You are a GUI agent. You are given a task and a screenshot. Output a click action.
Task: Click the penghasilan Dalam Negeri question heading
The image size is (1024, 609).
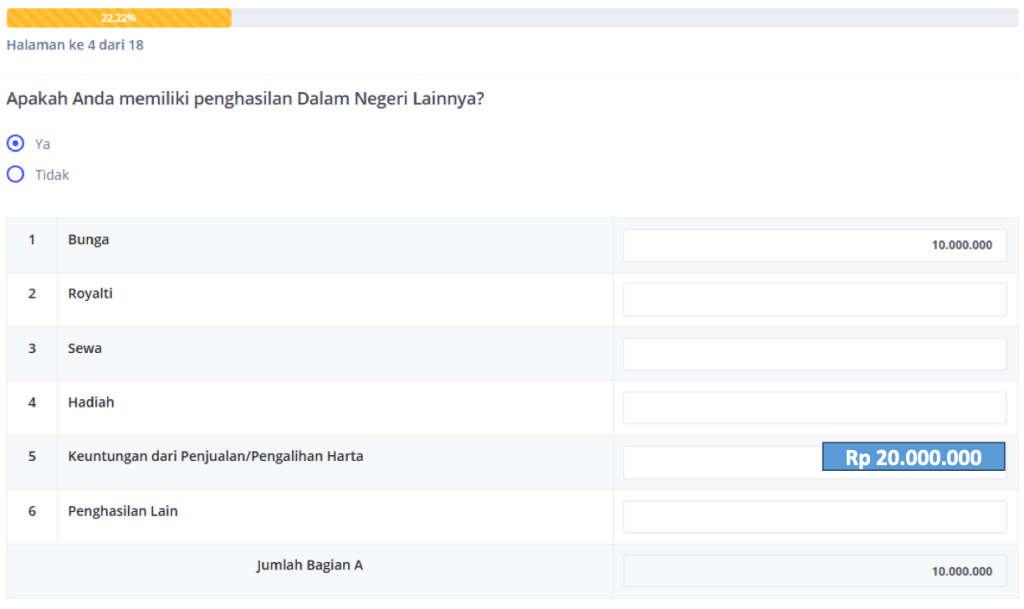[246, 99]
